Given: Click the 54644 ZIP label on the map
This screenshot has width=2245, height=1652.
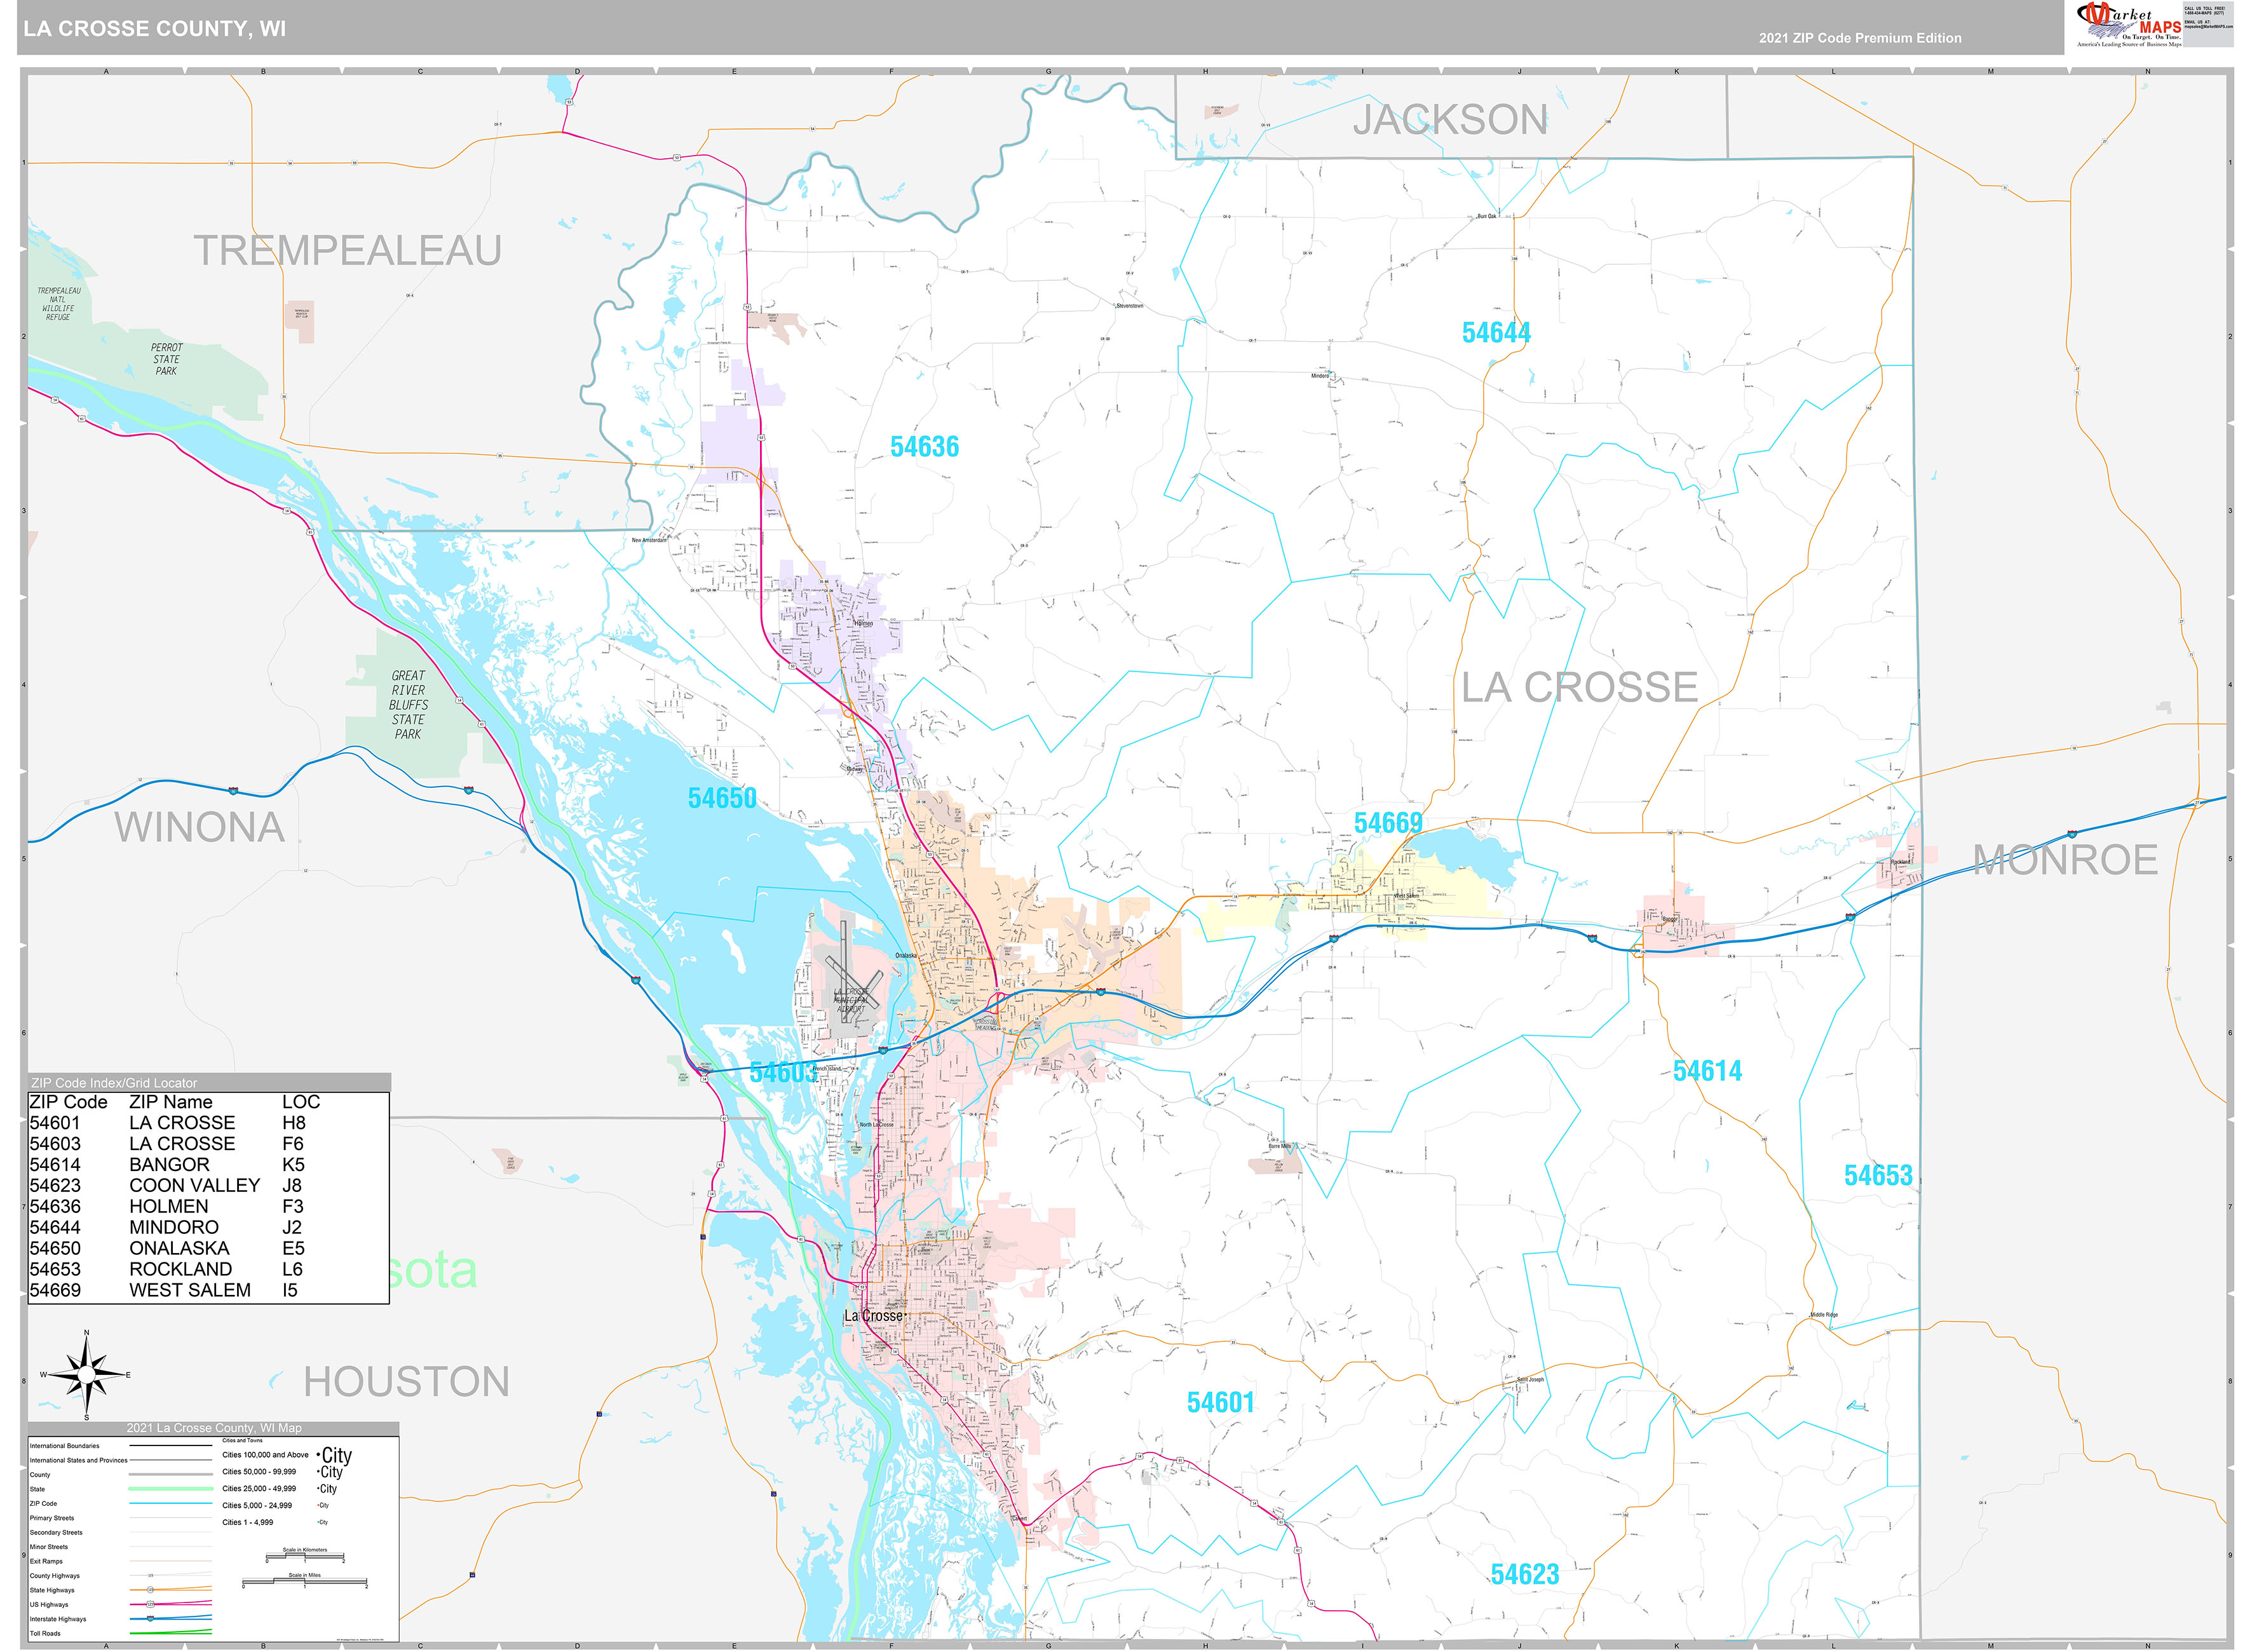Looking at the screenshot, I should tap(1496, 333).
